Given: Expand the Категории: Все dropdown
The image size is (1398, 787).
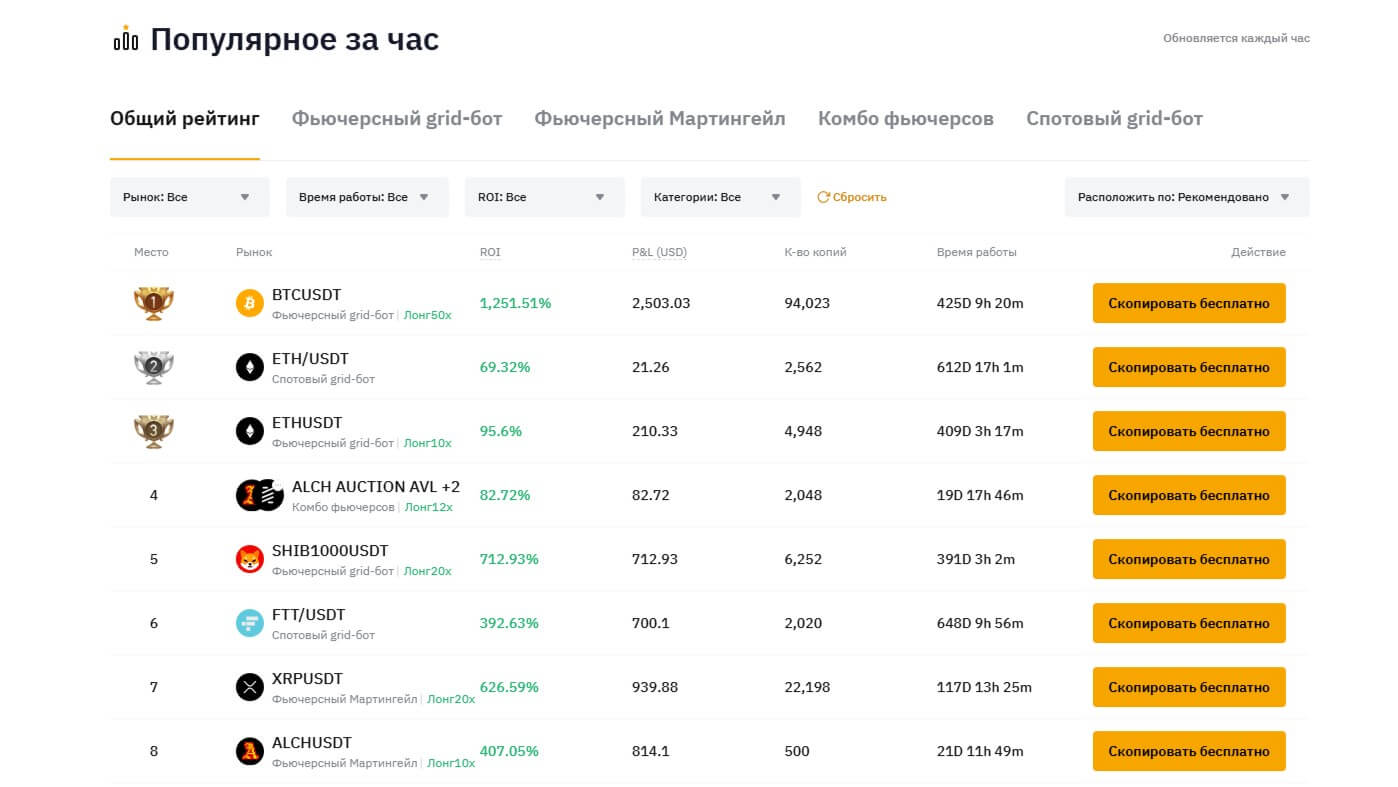Looking at the screenshot, I should tap(720, 197).
